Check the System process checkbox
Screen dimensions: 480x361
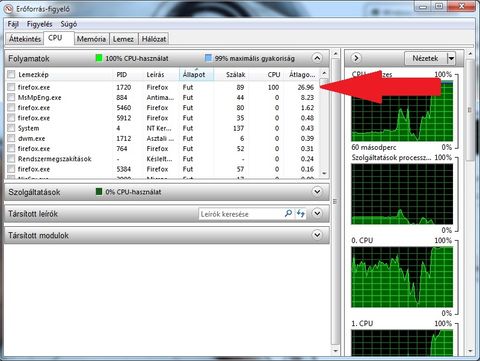(11, 128)
